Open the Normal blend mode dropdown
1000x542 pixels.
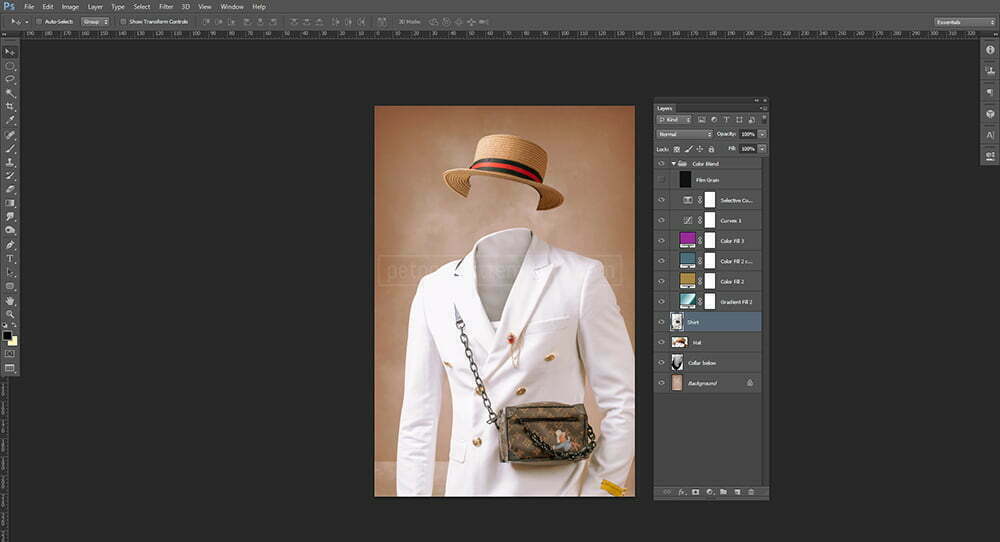684,133
